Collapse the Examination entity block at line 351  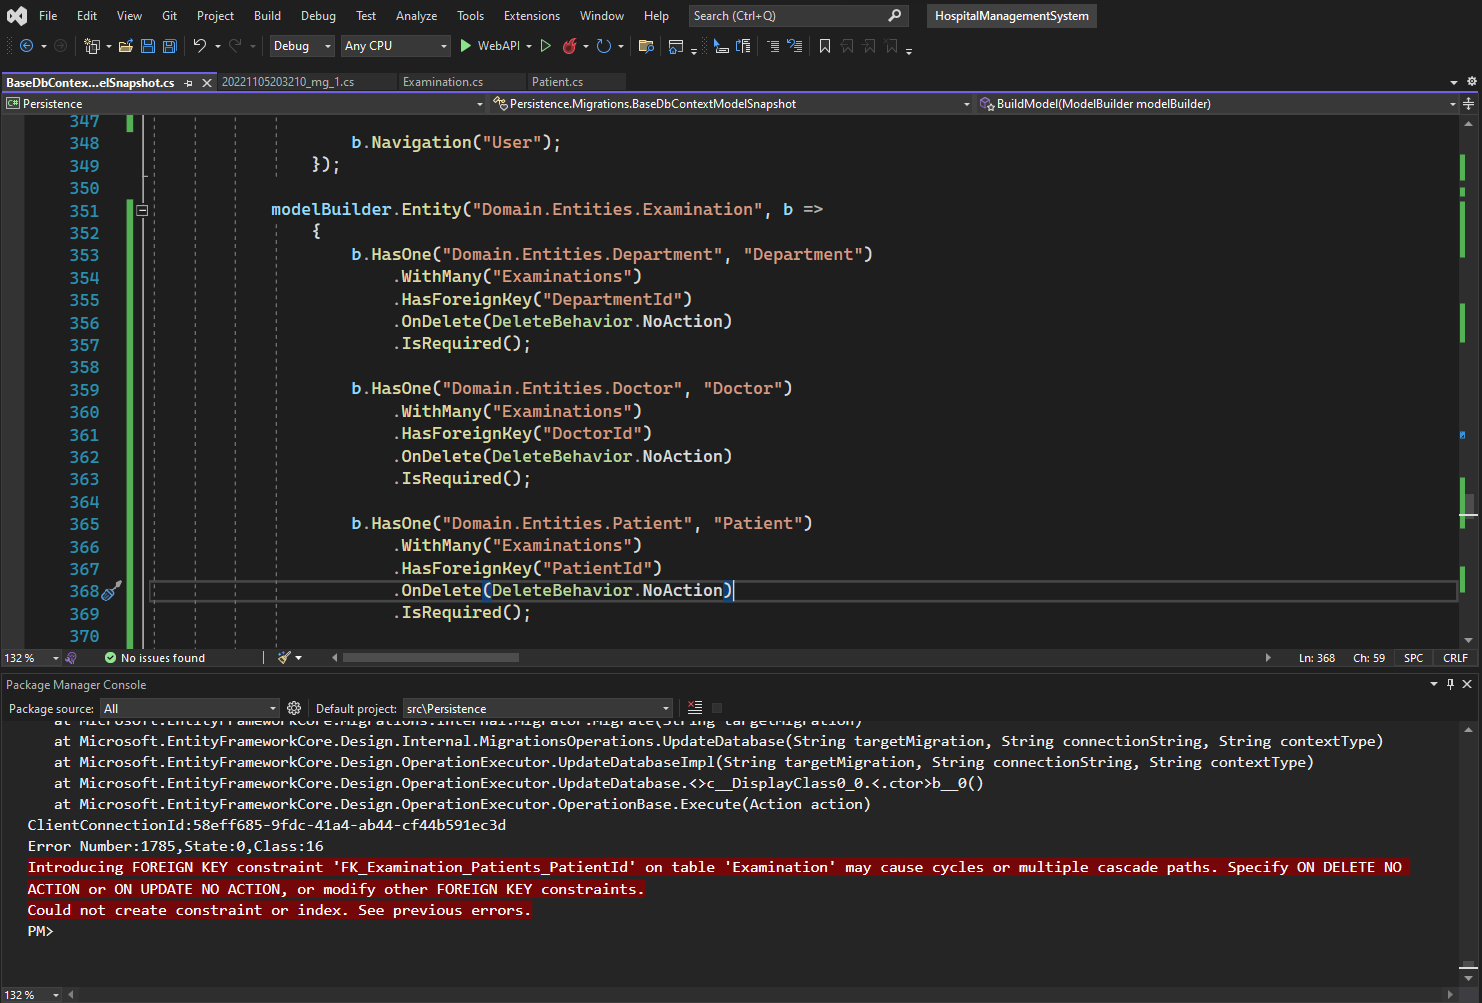point(142,211)
